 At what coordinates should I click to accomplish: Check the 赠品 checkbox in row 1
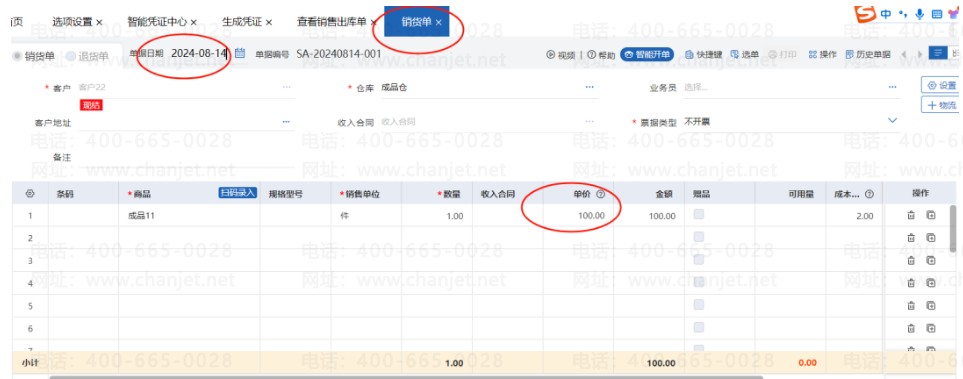click(x=698, y=214)
